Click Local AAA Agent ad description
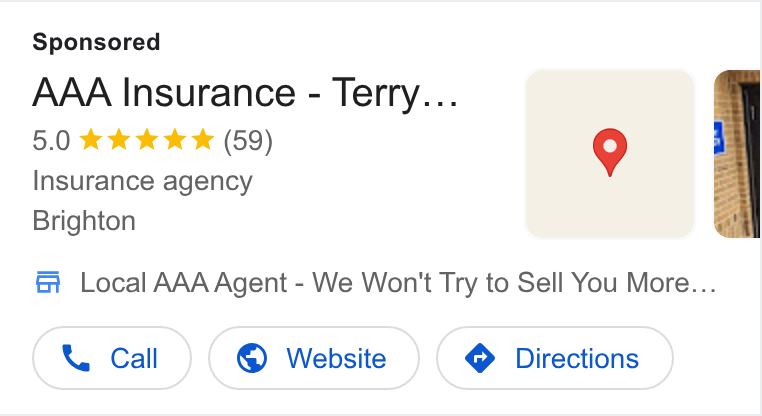762x416 pixels. 398,283
